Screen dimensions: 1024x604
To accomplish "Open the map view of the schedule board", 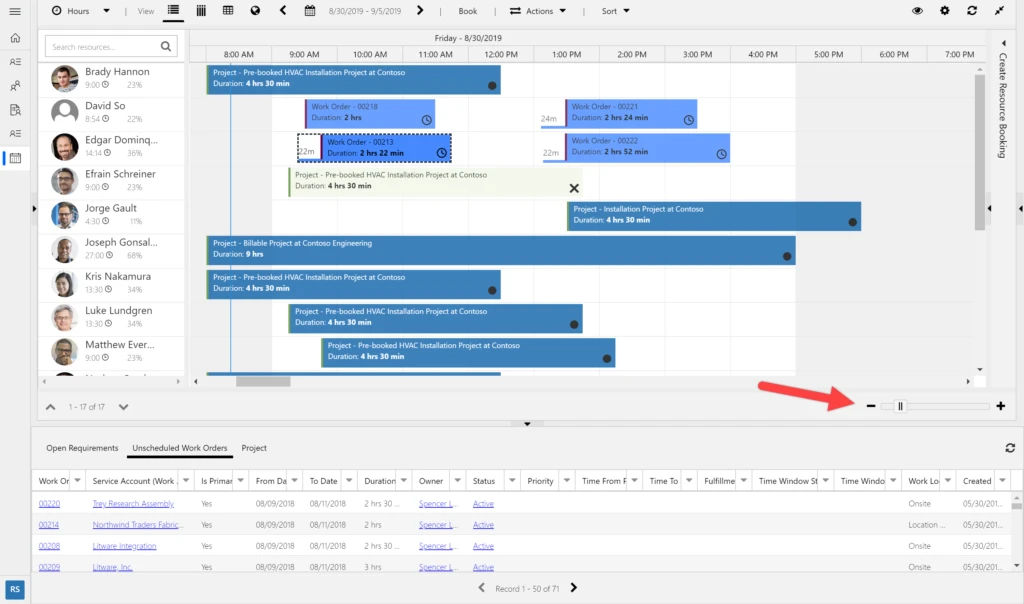I will pos(254,12).
